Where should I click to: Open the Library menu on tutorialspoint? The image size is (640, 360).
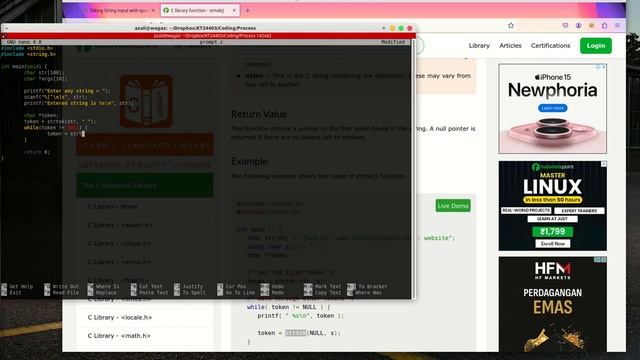click(479, 45)
